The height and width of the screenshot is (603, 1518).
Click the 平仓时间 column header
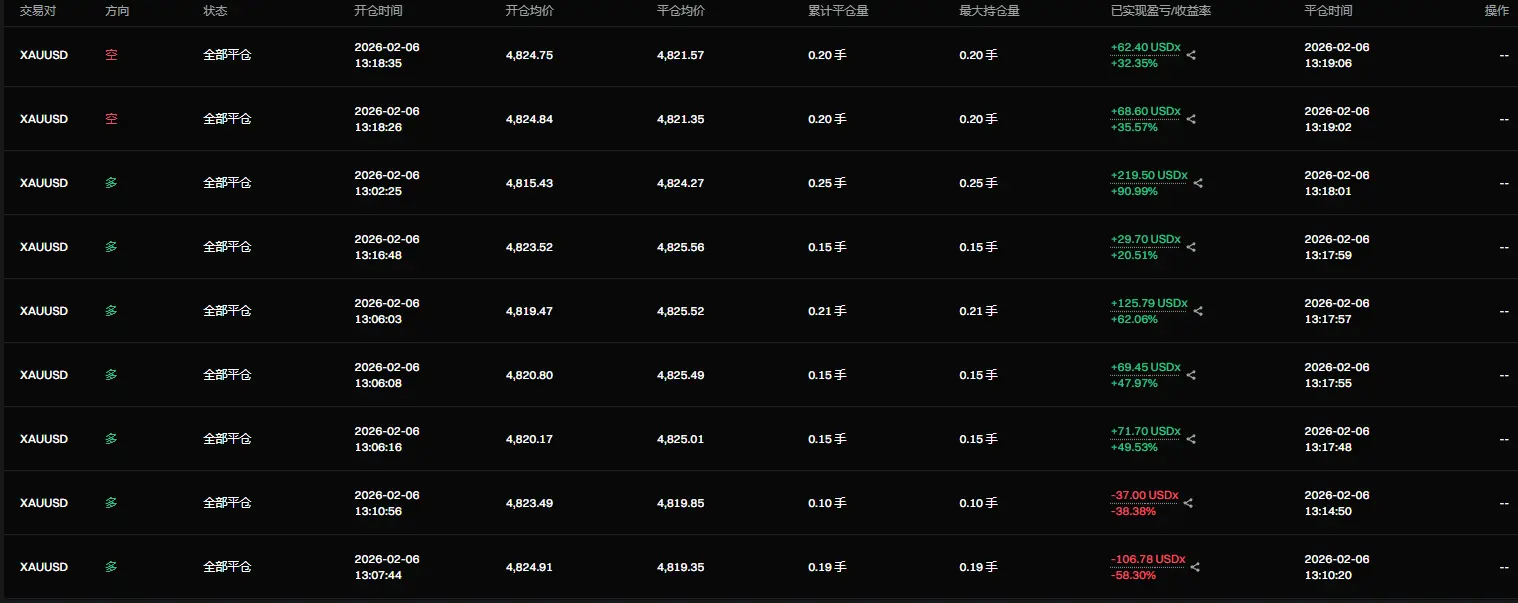tap(1329, 11)
